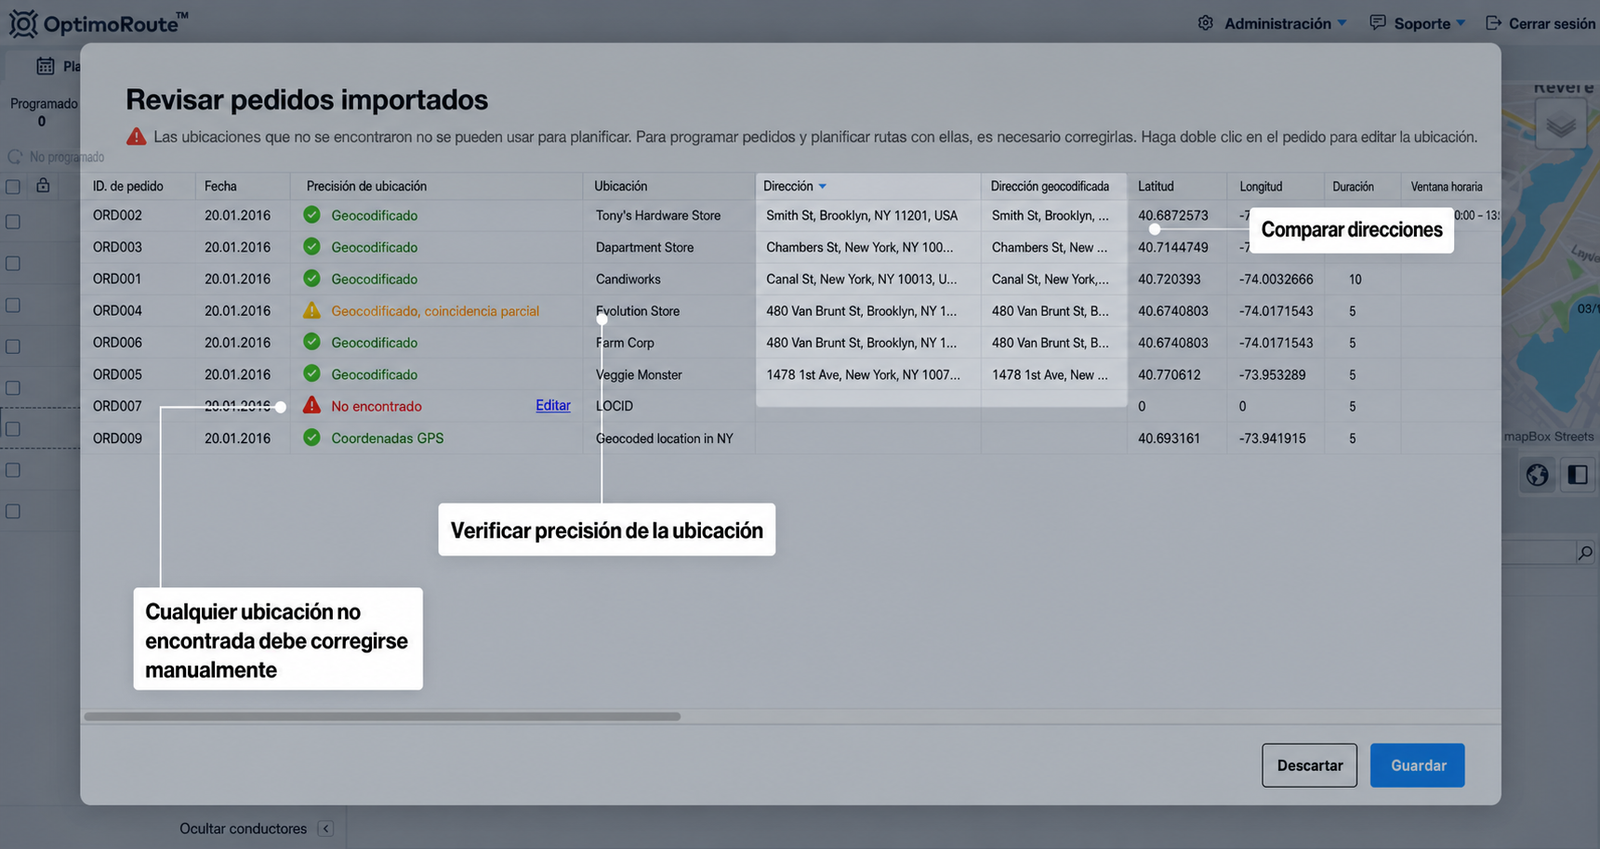1600x849 pixels.
Task: Select the ORD005 order ID cell
Action: [118, 374]
